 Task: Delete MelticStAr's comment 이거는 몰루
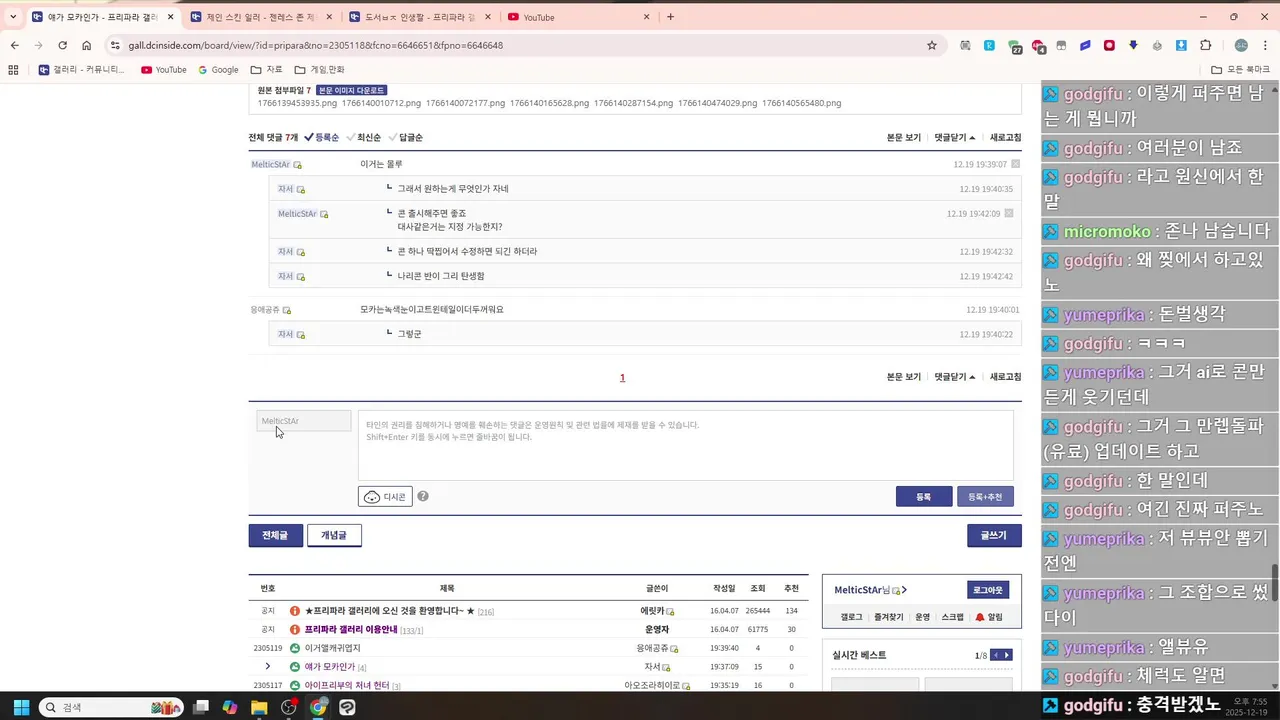tap(1016, 164)
